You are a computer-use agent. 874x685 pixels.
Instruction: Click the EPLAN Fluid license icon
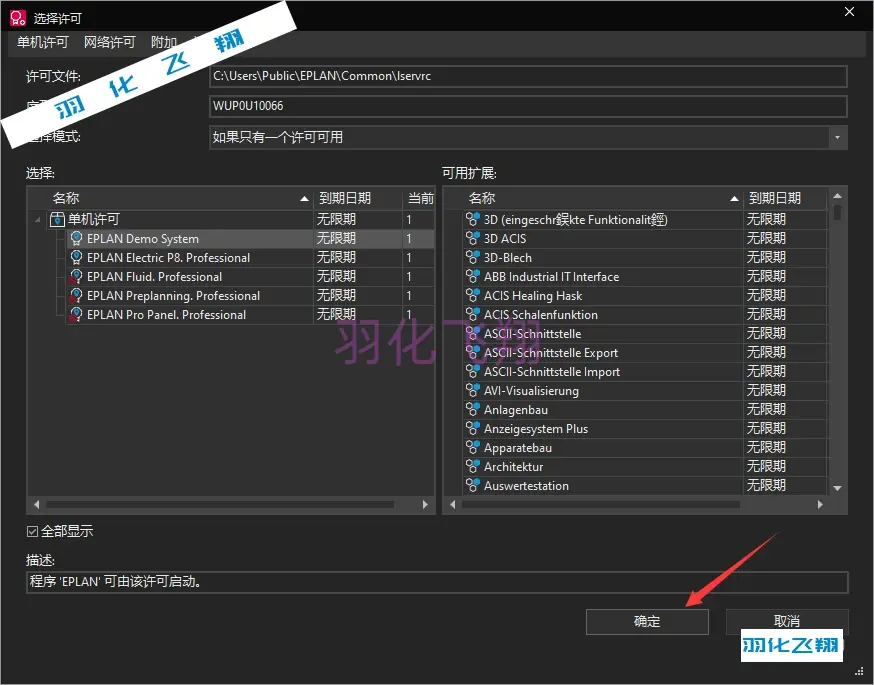click(x=76, y=276)
